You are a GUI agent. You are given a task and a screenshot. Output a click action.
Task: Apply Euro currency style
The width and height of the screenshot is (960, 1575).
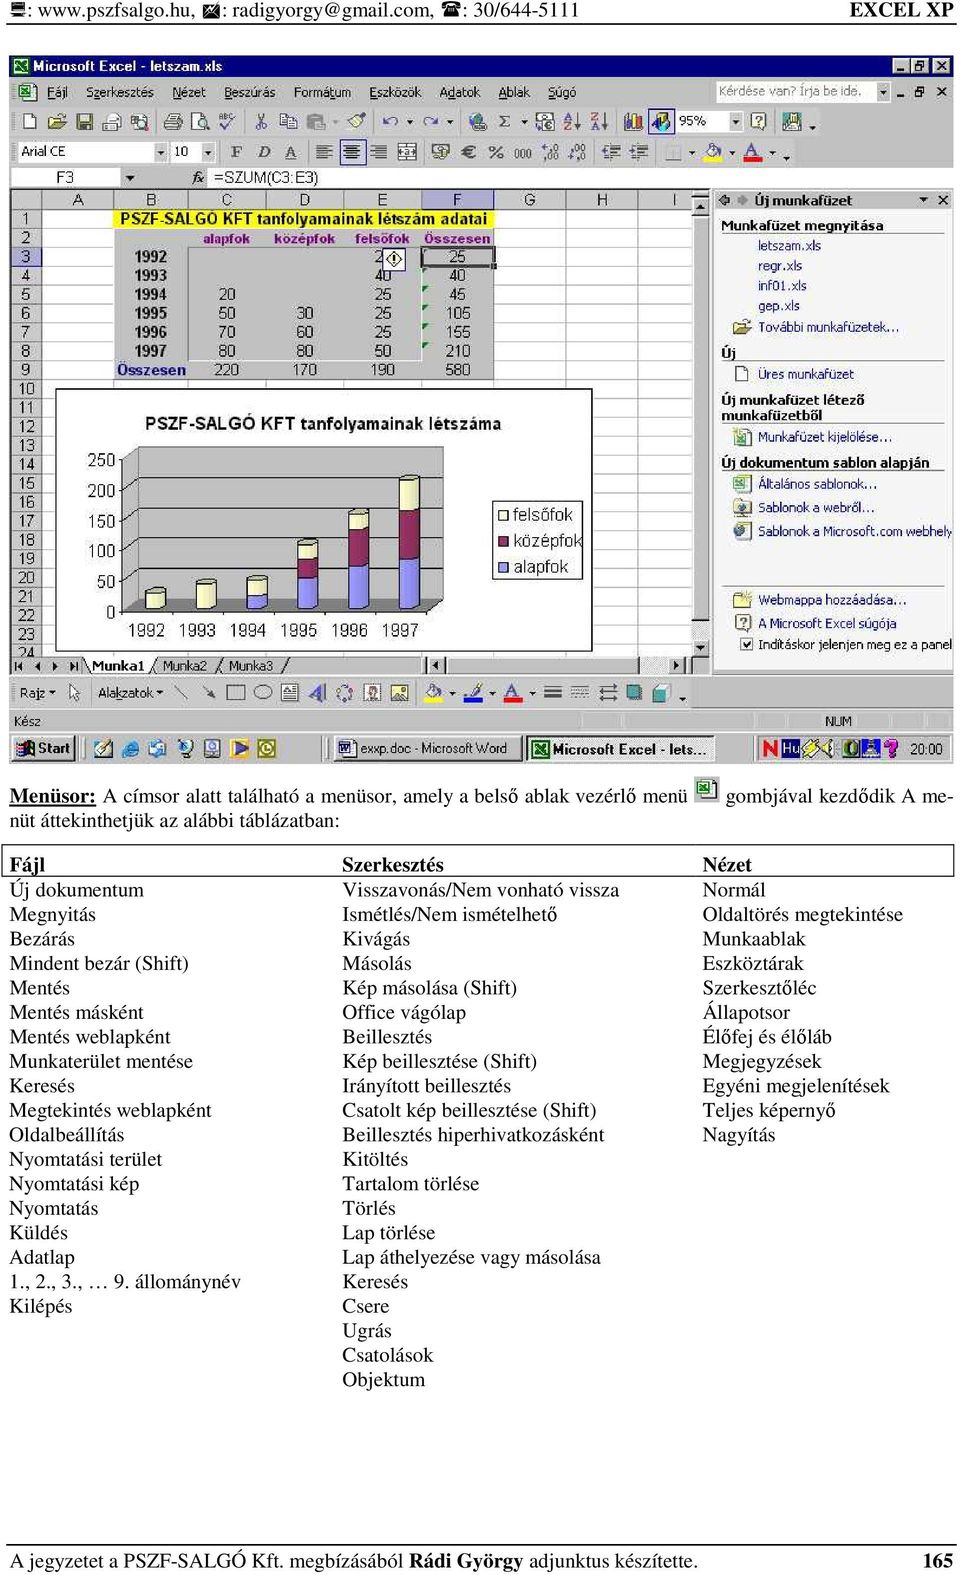point(468,152)
